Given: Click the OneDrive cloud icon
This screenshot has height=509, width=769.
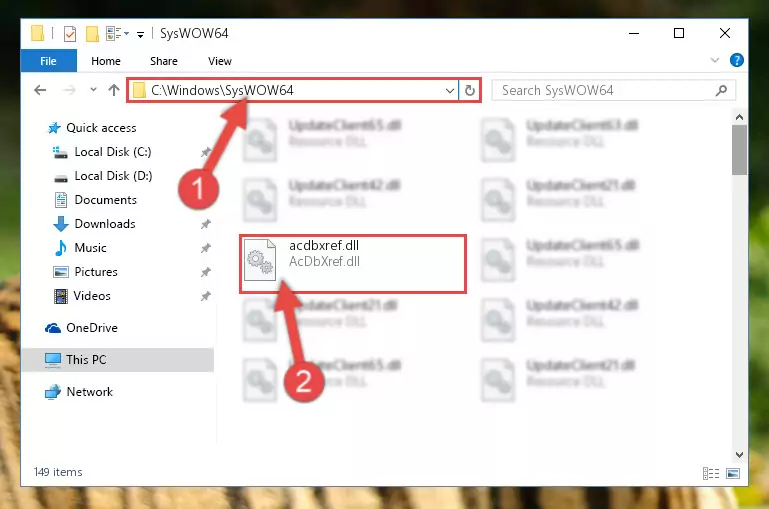Looking at the screenshot, I should 52,328.
